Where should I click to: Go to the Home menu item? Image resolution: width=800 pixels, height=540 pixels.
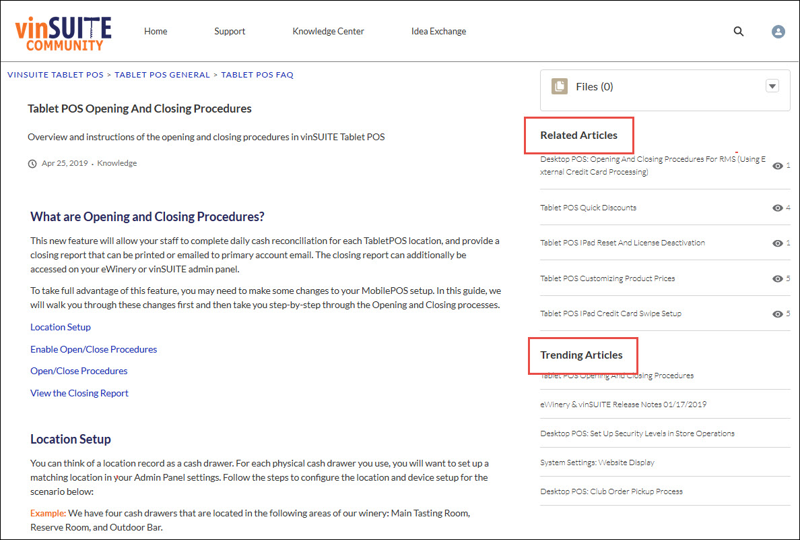(156, 31)
